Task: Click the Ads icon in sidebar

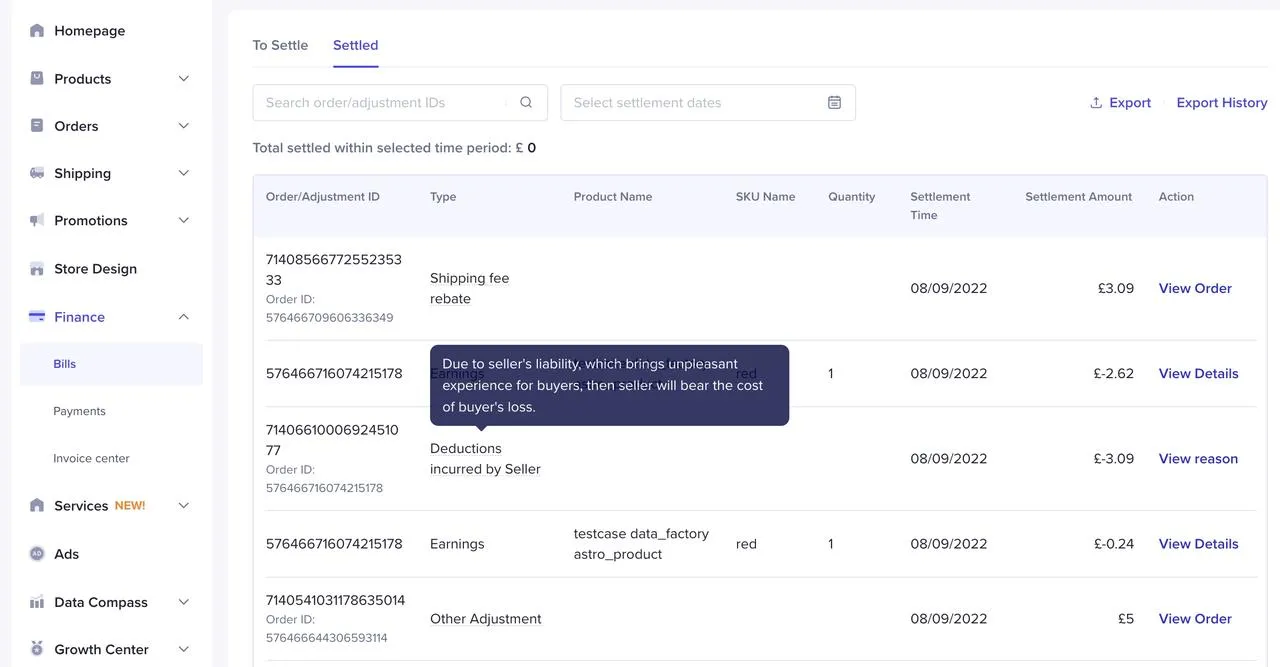Action: click(37, 554)
